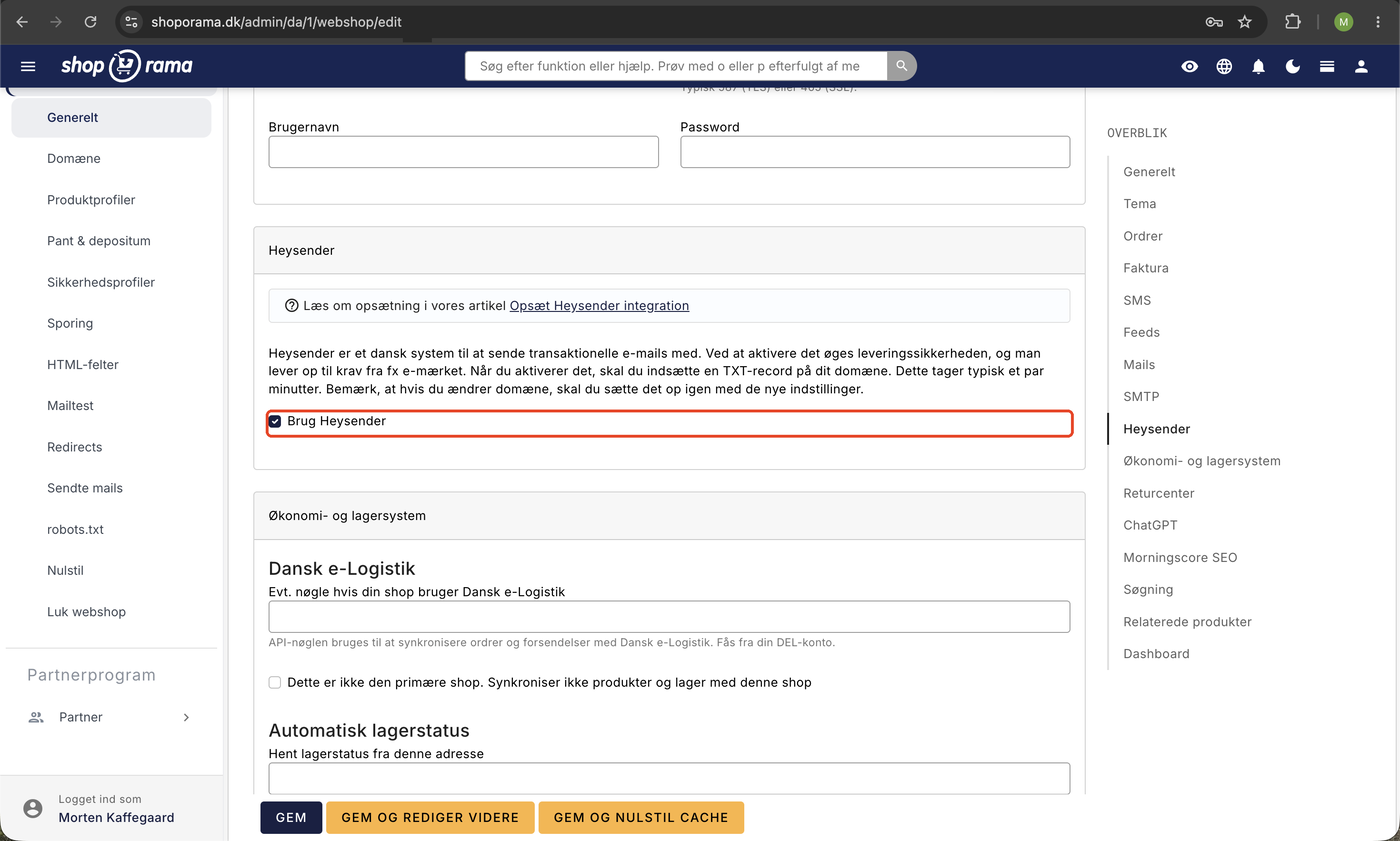Jump to Ordrer in Overblik
The height and width of the screenshot is (841, 1400).
[x=1143, y=236]
